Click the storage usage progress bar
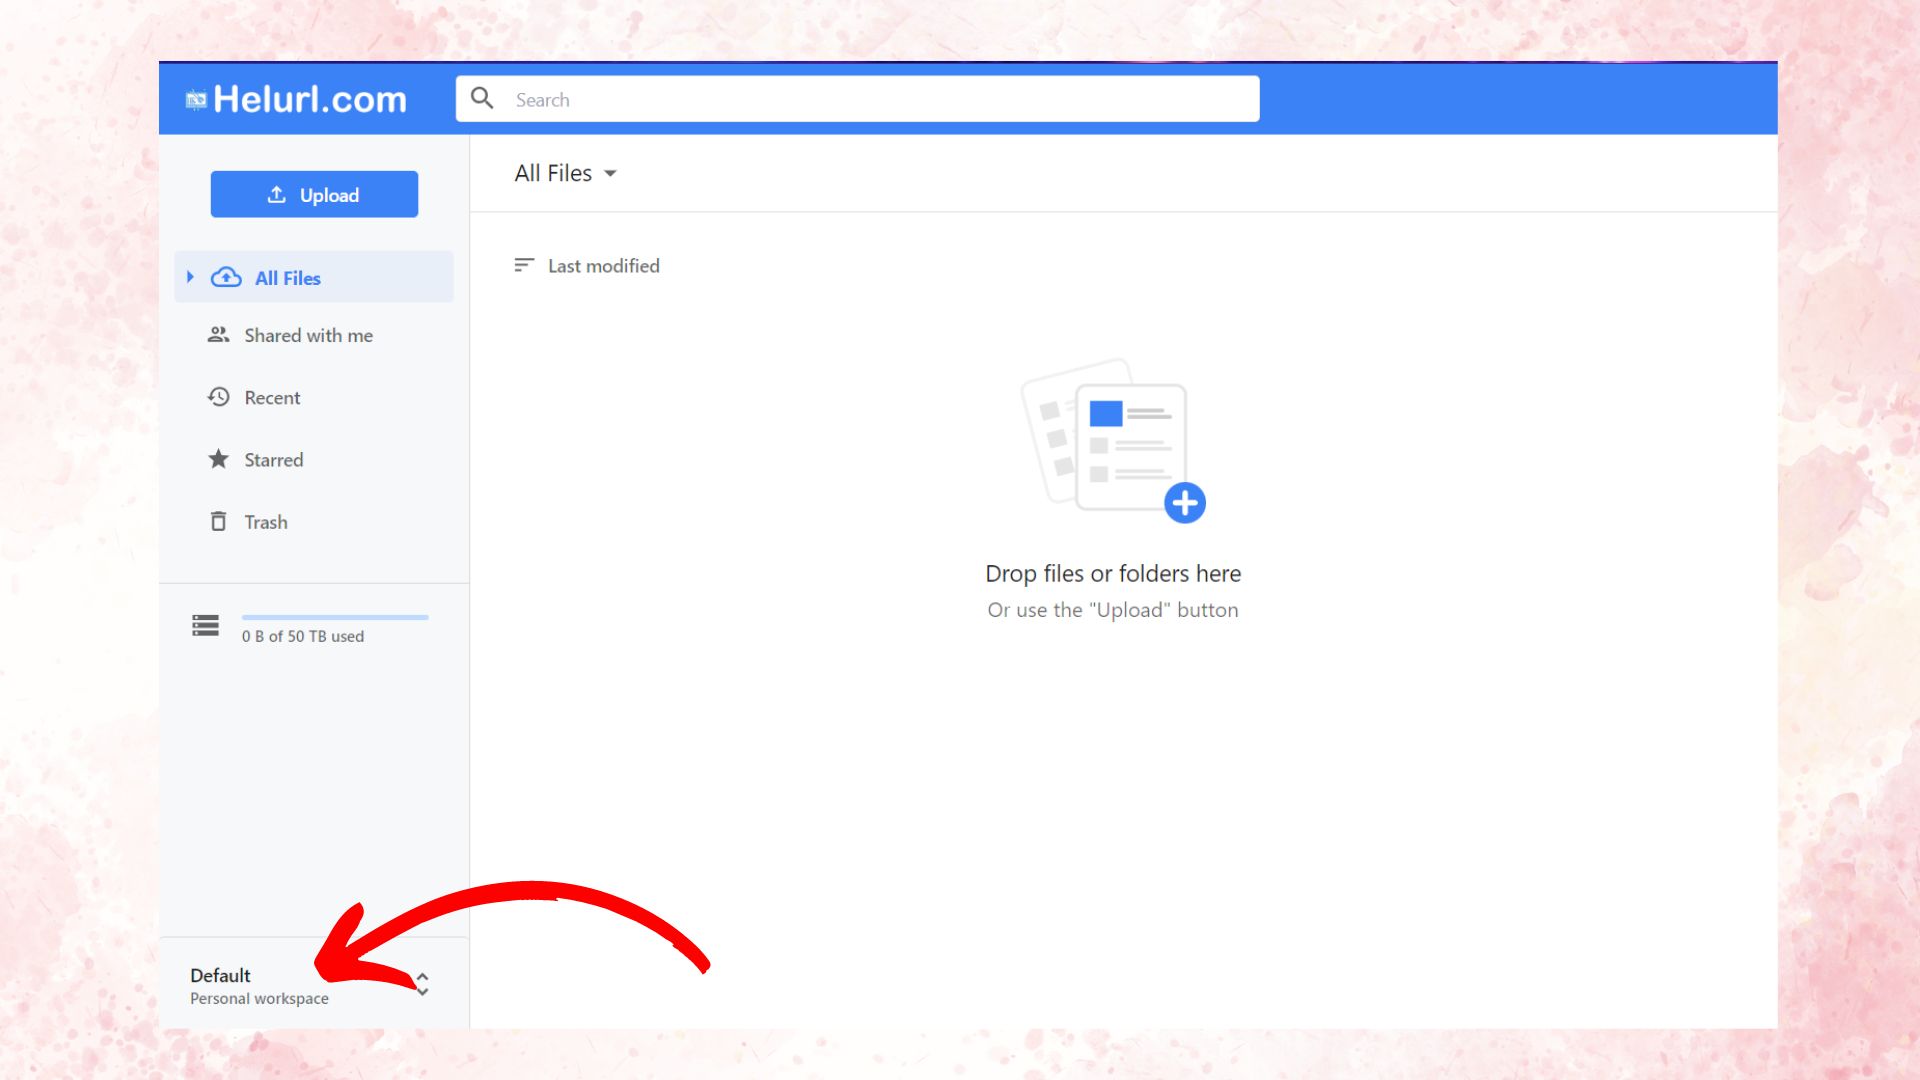This screenshot has height=1080, width=1920. tap(335, 617)
